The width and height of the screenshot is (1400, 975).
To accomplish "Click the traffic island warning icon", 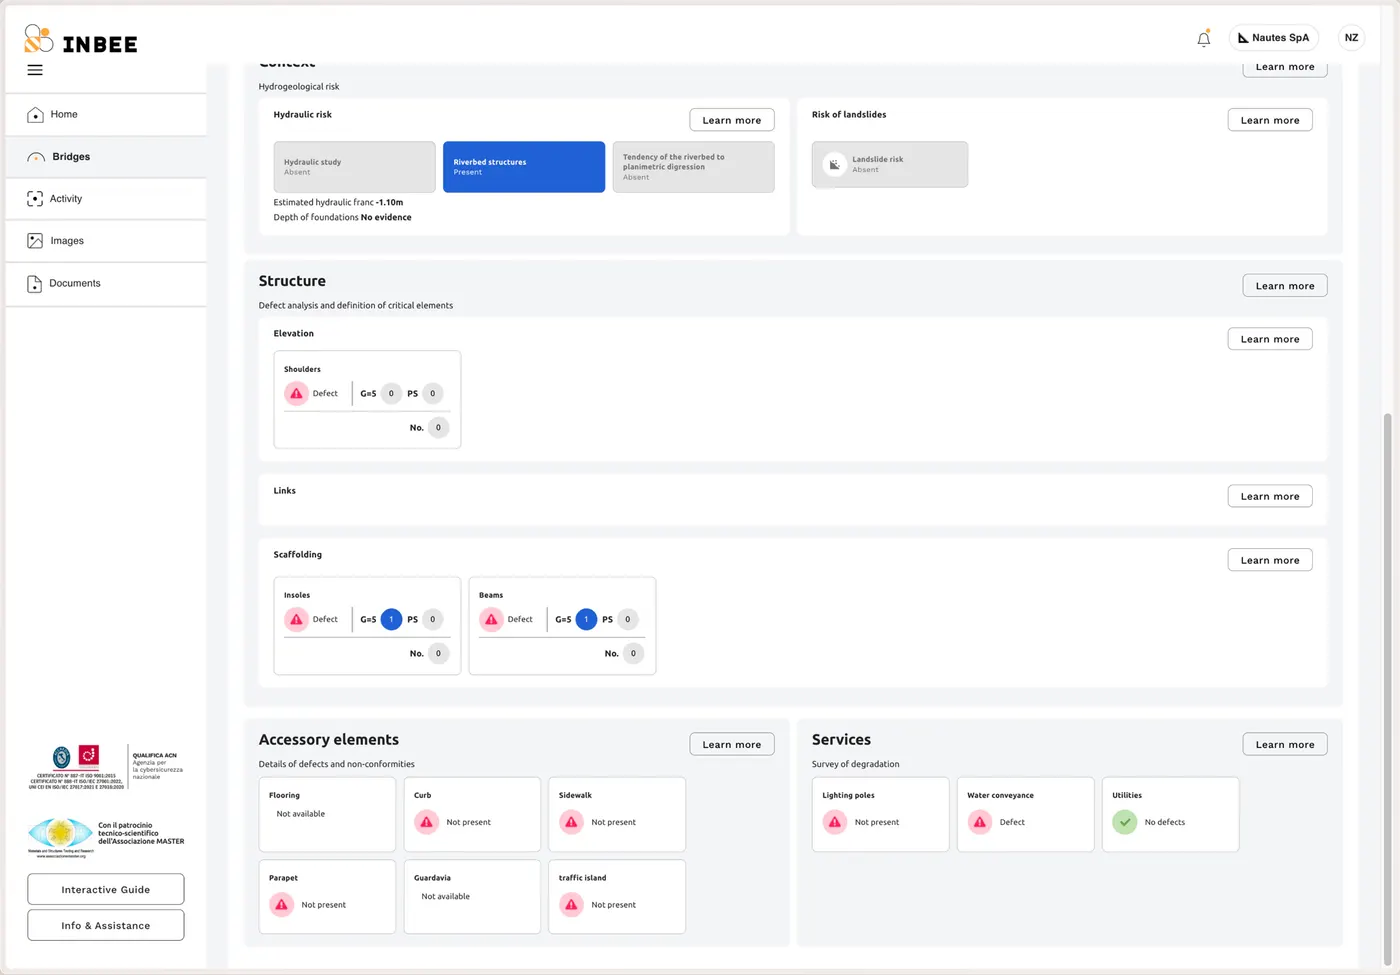I will tap(572, 905).
